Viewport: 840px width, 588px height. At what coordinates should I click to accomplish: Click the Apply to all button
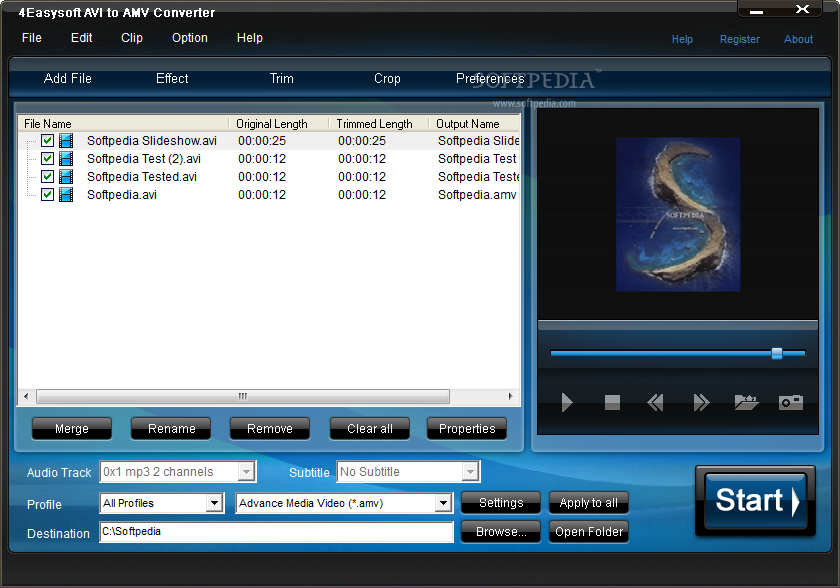point(589,503)
